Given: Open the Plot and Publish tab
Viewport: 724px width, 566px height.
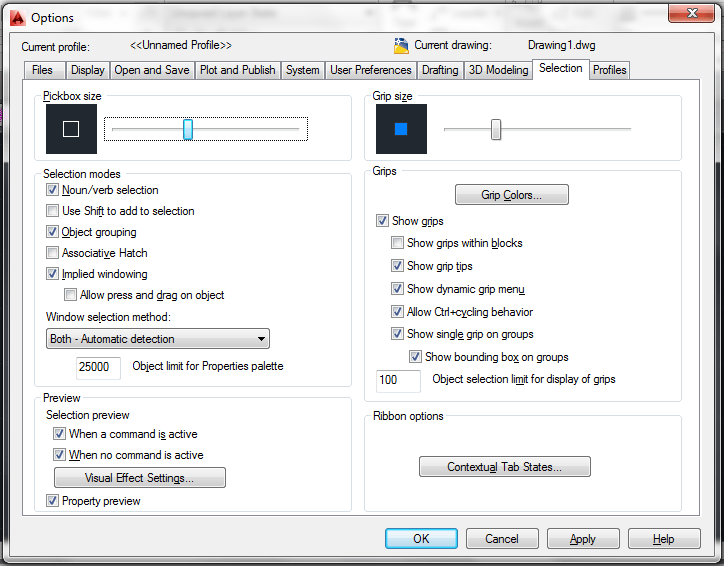Looking at the screenshot, I should [x=237, y=70].
